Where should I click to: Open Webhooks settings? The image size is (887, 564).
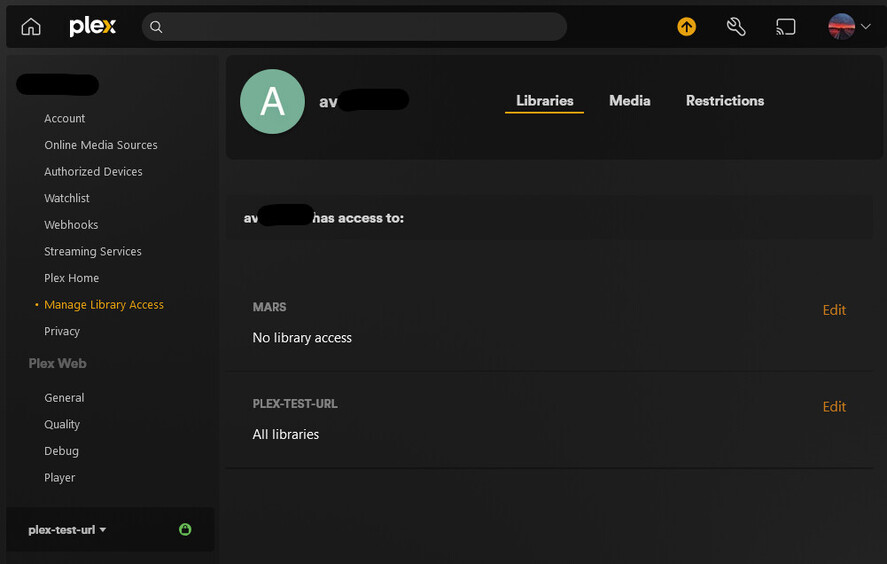tap(71, 225)
